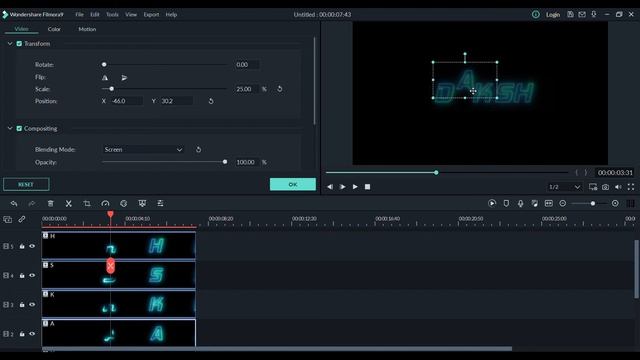
Task: Record voiceover with the microphone icon
Action: point(520,203)
